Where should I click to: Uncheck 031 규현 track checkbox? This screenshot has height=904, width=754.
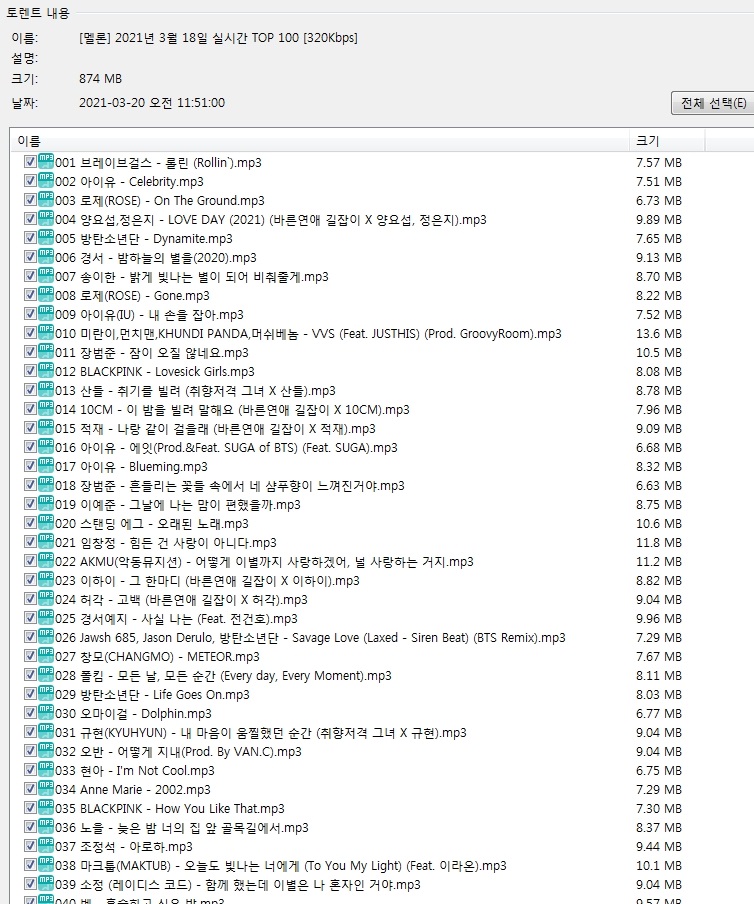[31, 733]
